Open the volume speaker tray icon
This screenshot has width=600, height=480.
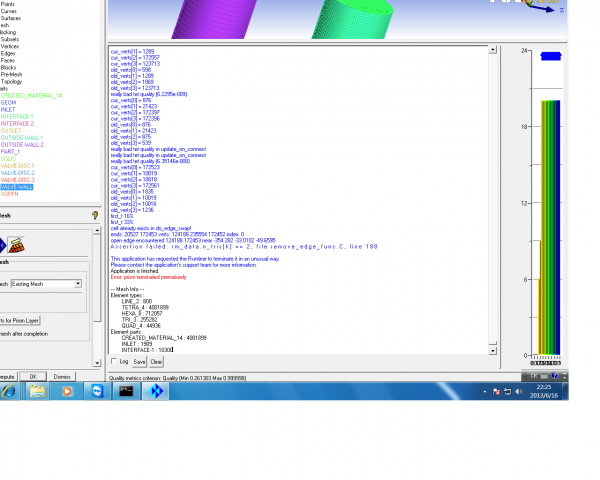point(518,391)
